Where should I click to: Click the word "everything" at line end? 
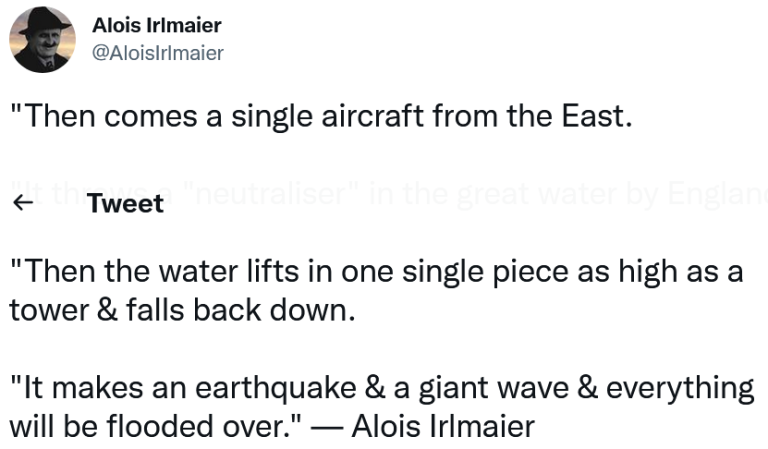pos(680,389)
